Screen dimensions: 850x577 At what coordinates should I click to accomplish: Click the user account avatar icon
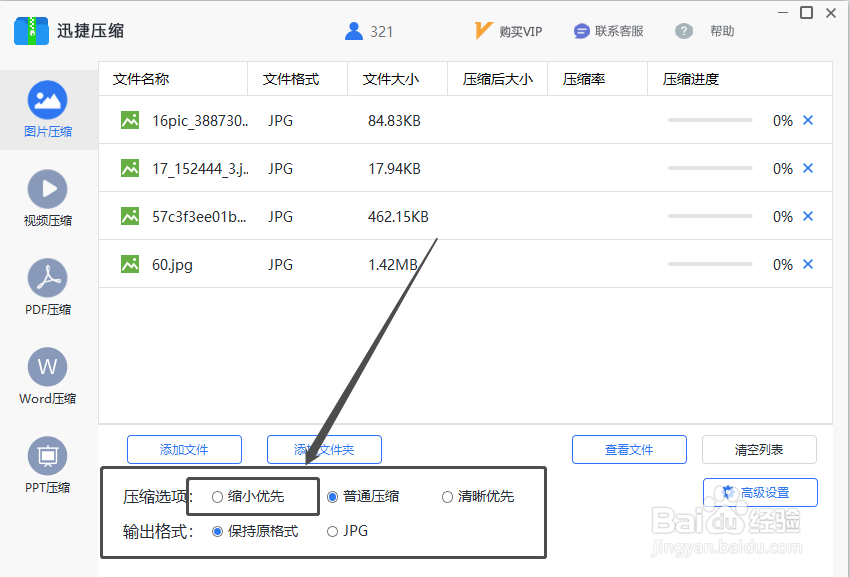tap(353, 31)
